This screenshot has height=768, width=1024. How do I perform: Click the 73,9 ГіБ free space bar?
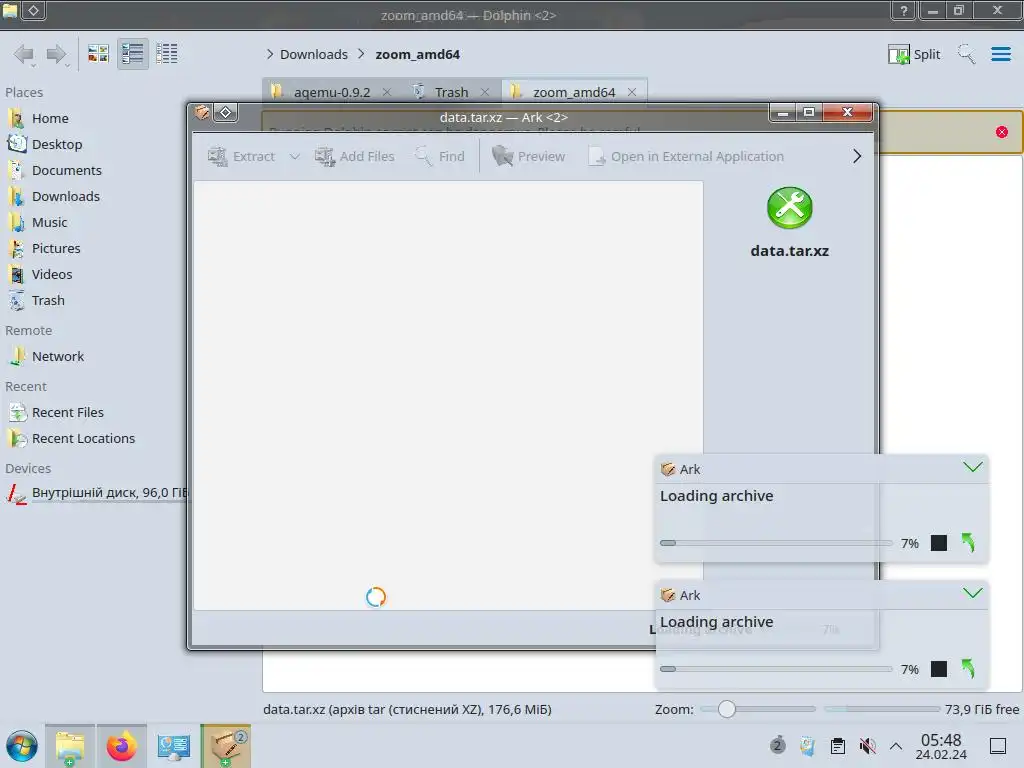click(882, 709)
